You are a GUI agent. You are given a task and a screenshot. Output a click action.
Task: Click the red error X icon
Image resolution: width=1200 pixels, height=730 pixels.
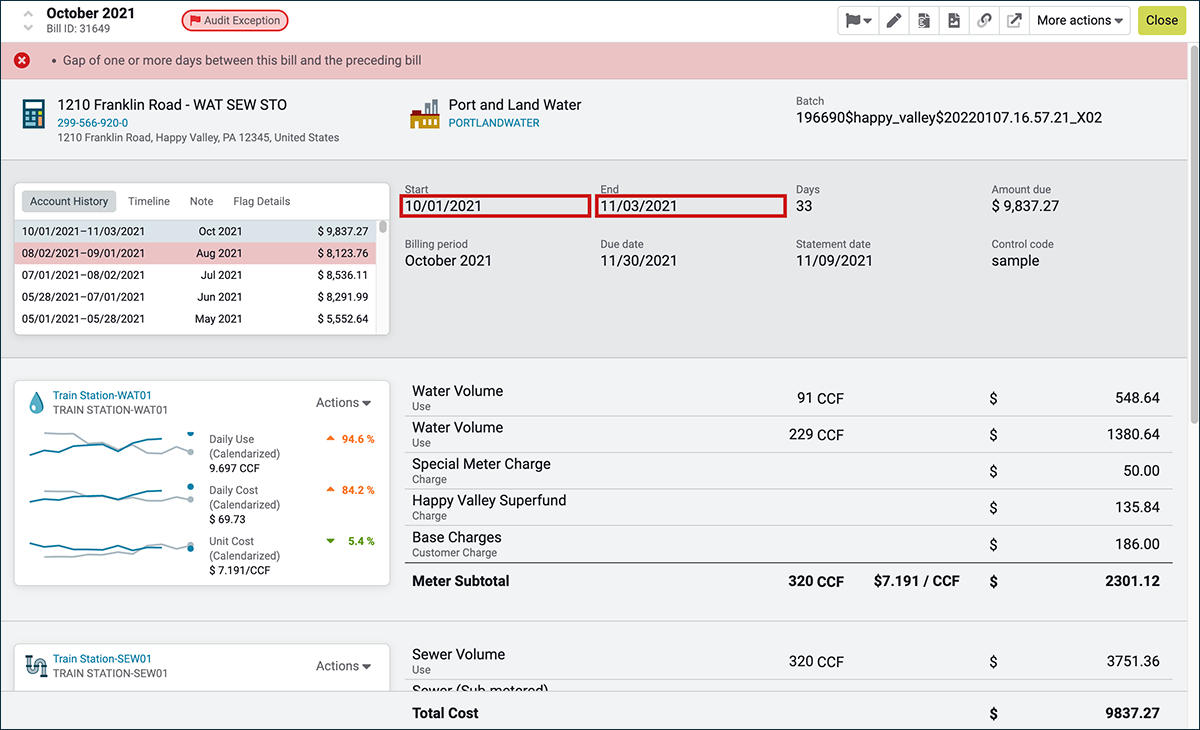22,60
